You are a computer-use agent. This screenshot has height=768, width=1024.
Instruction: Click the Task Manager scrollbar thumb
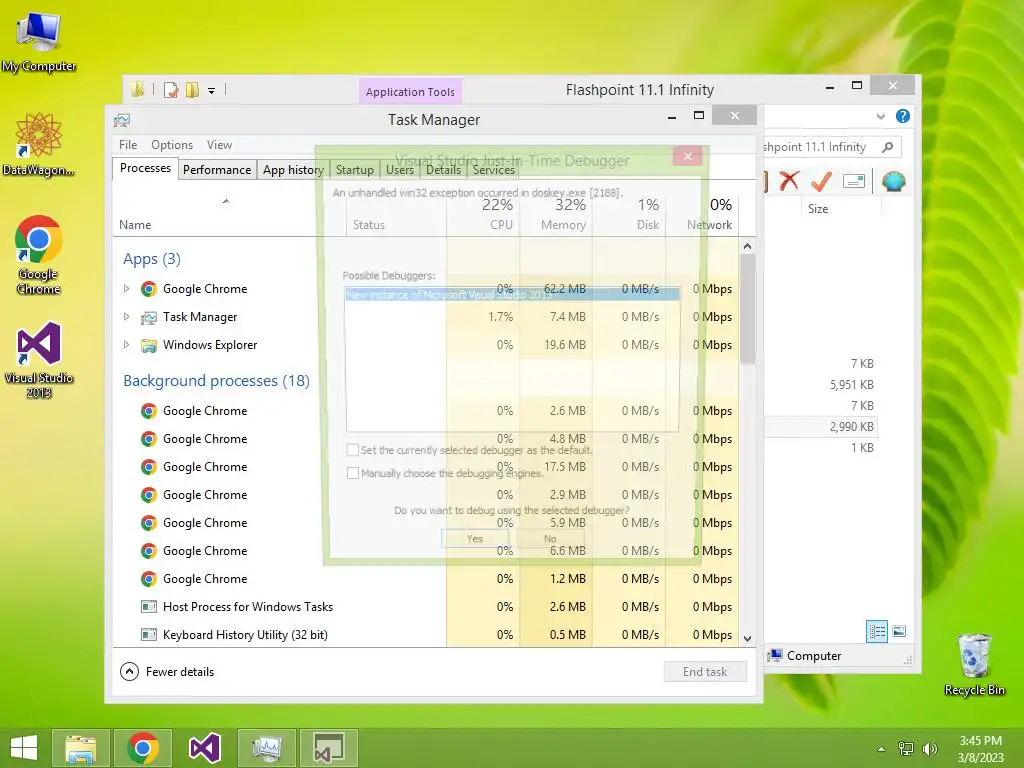747,309
